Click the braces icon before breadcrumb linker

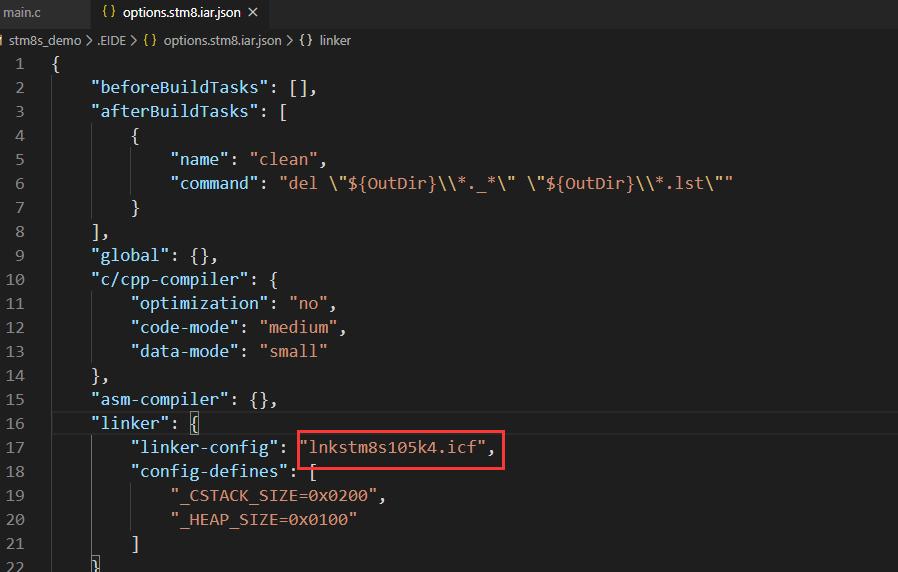(x=306, y=41)
